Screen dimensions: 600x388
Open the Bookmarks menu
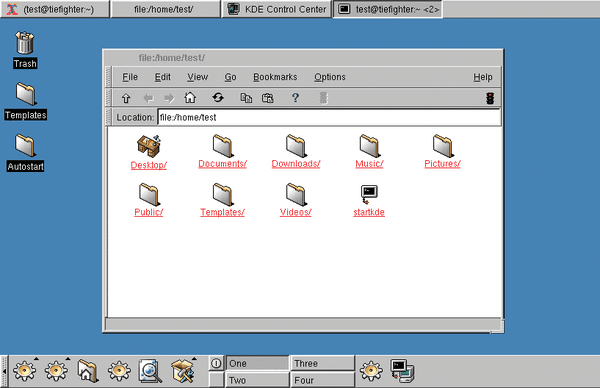click(275, 77)
